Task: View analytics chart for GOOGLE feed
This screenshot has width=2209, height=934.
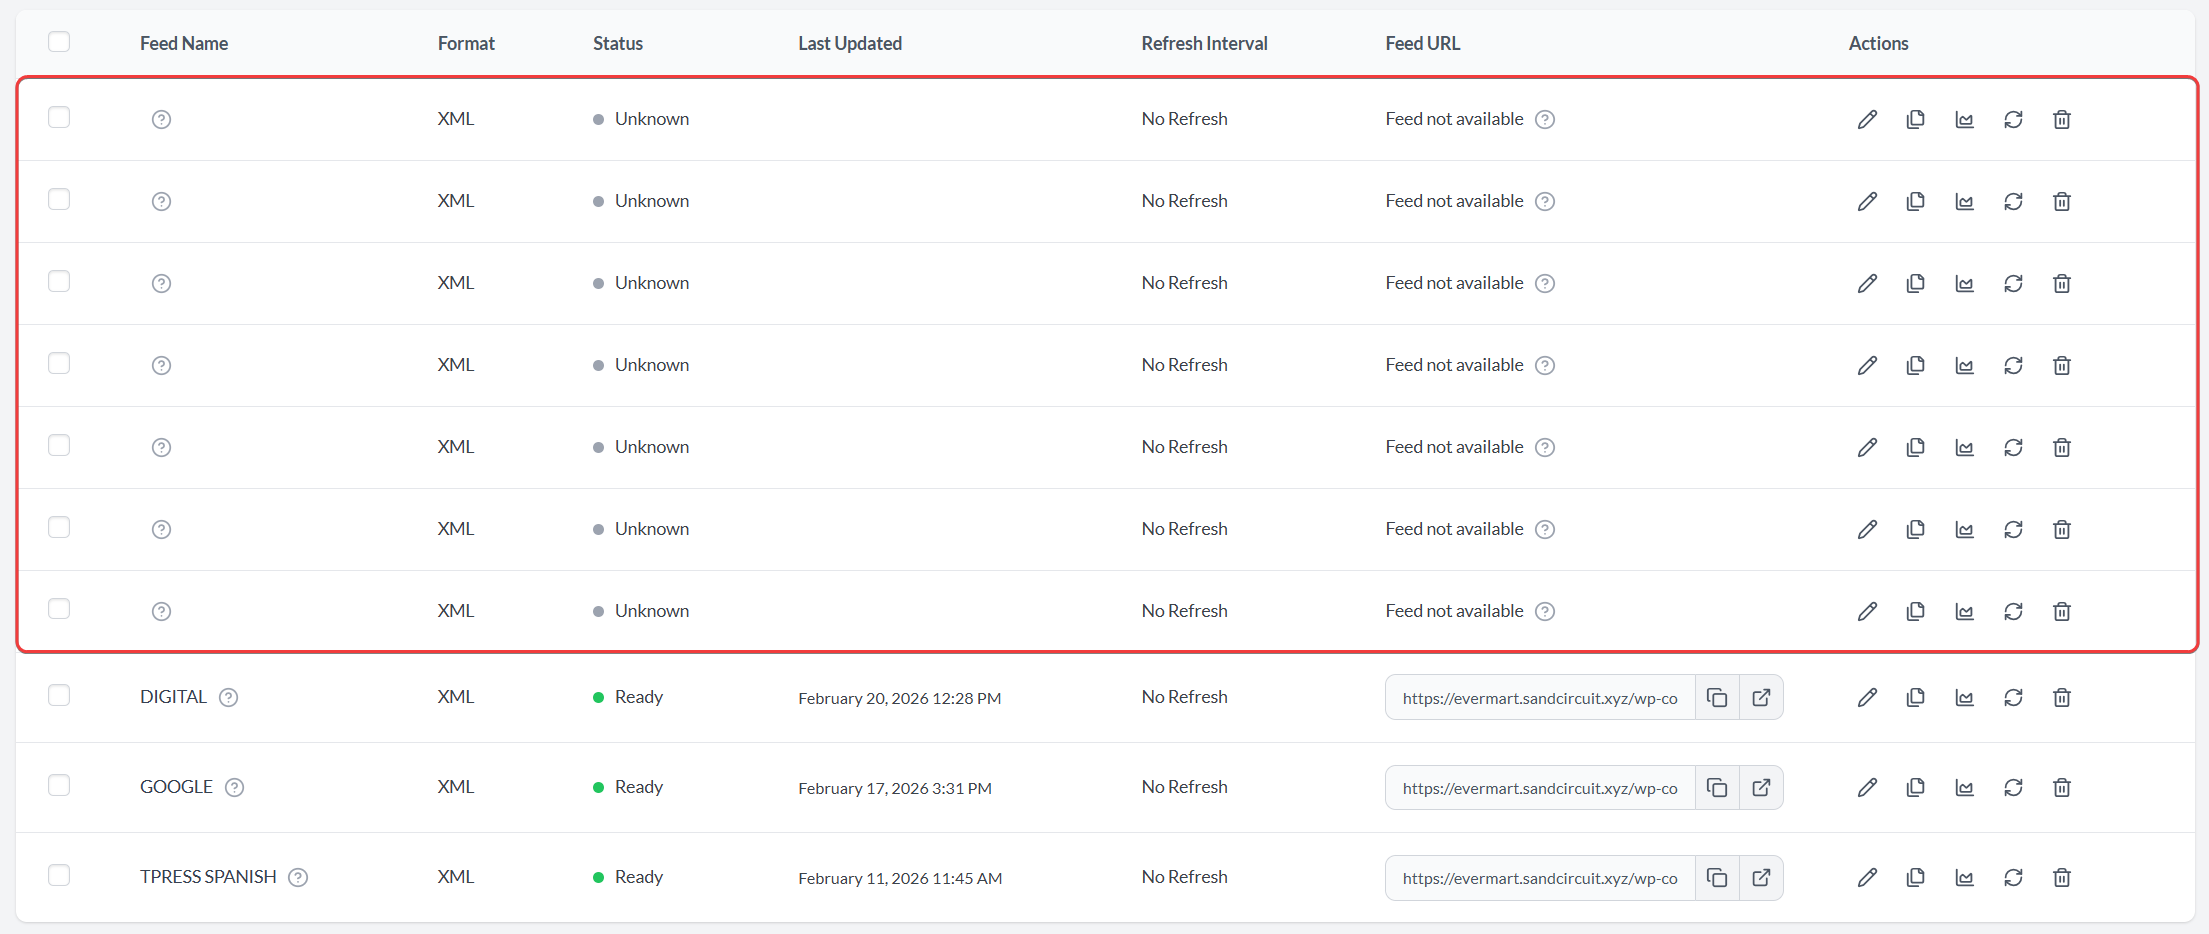Action: pyautogui.click(x=1964, y=788)
